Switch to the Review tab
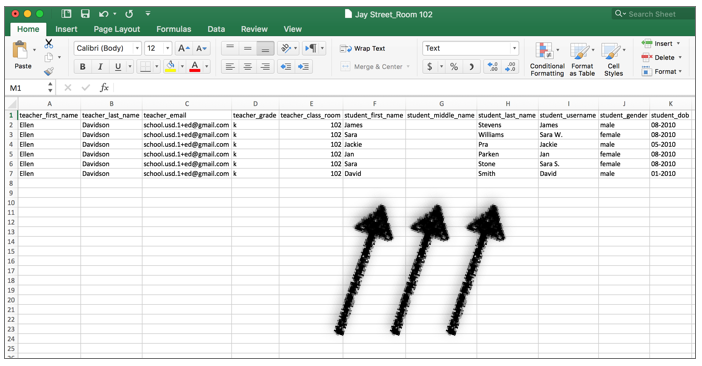 click(x=254, y=29)
